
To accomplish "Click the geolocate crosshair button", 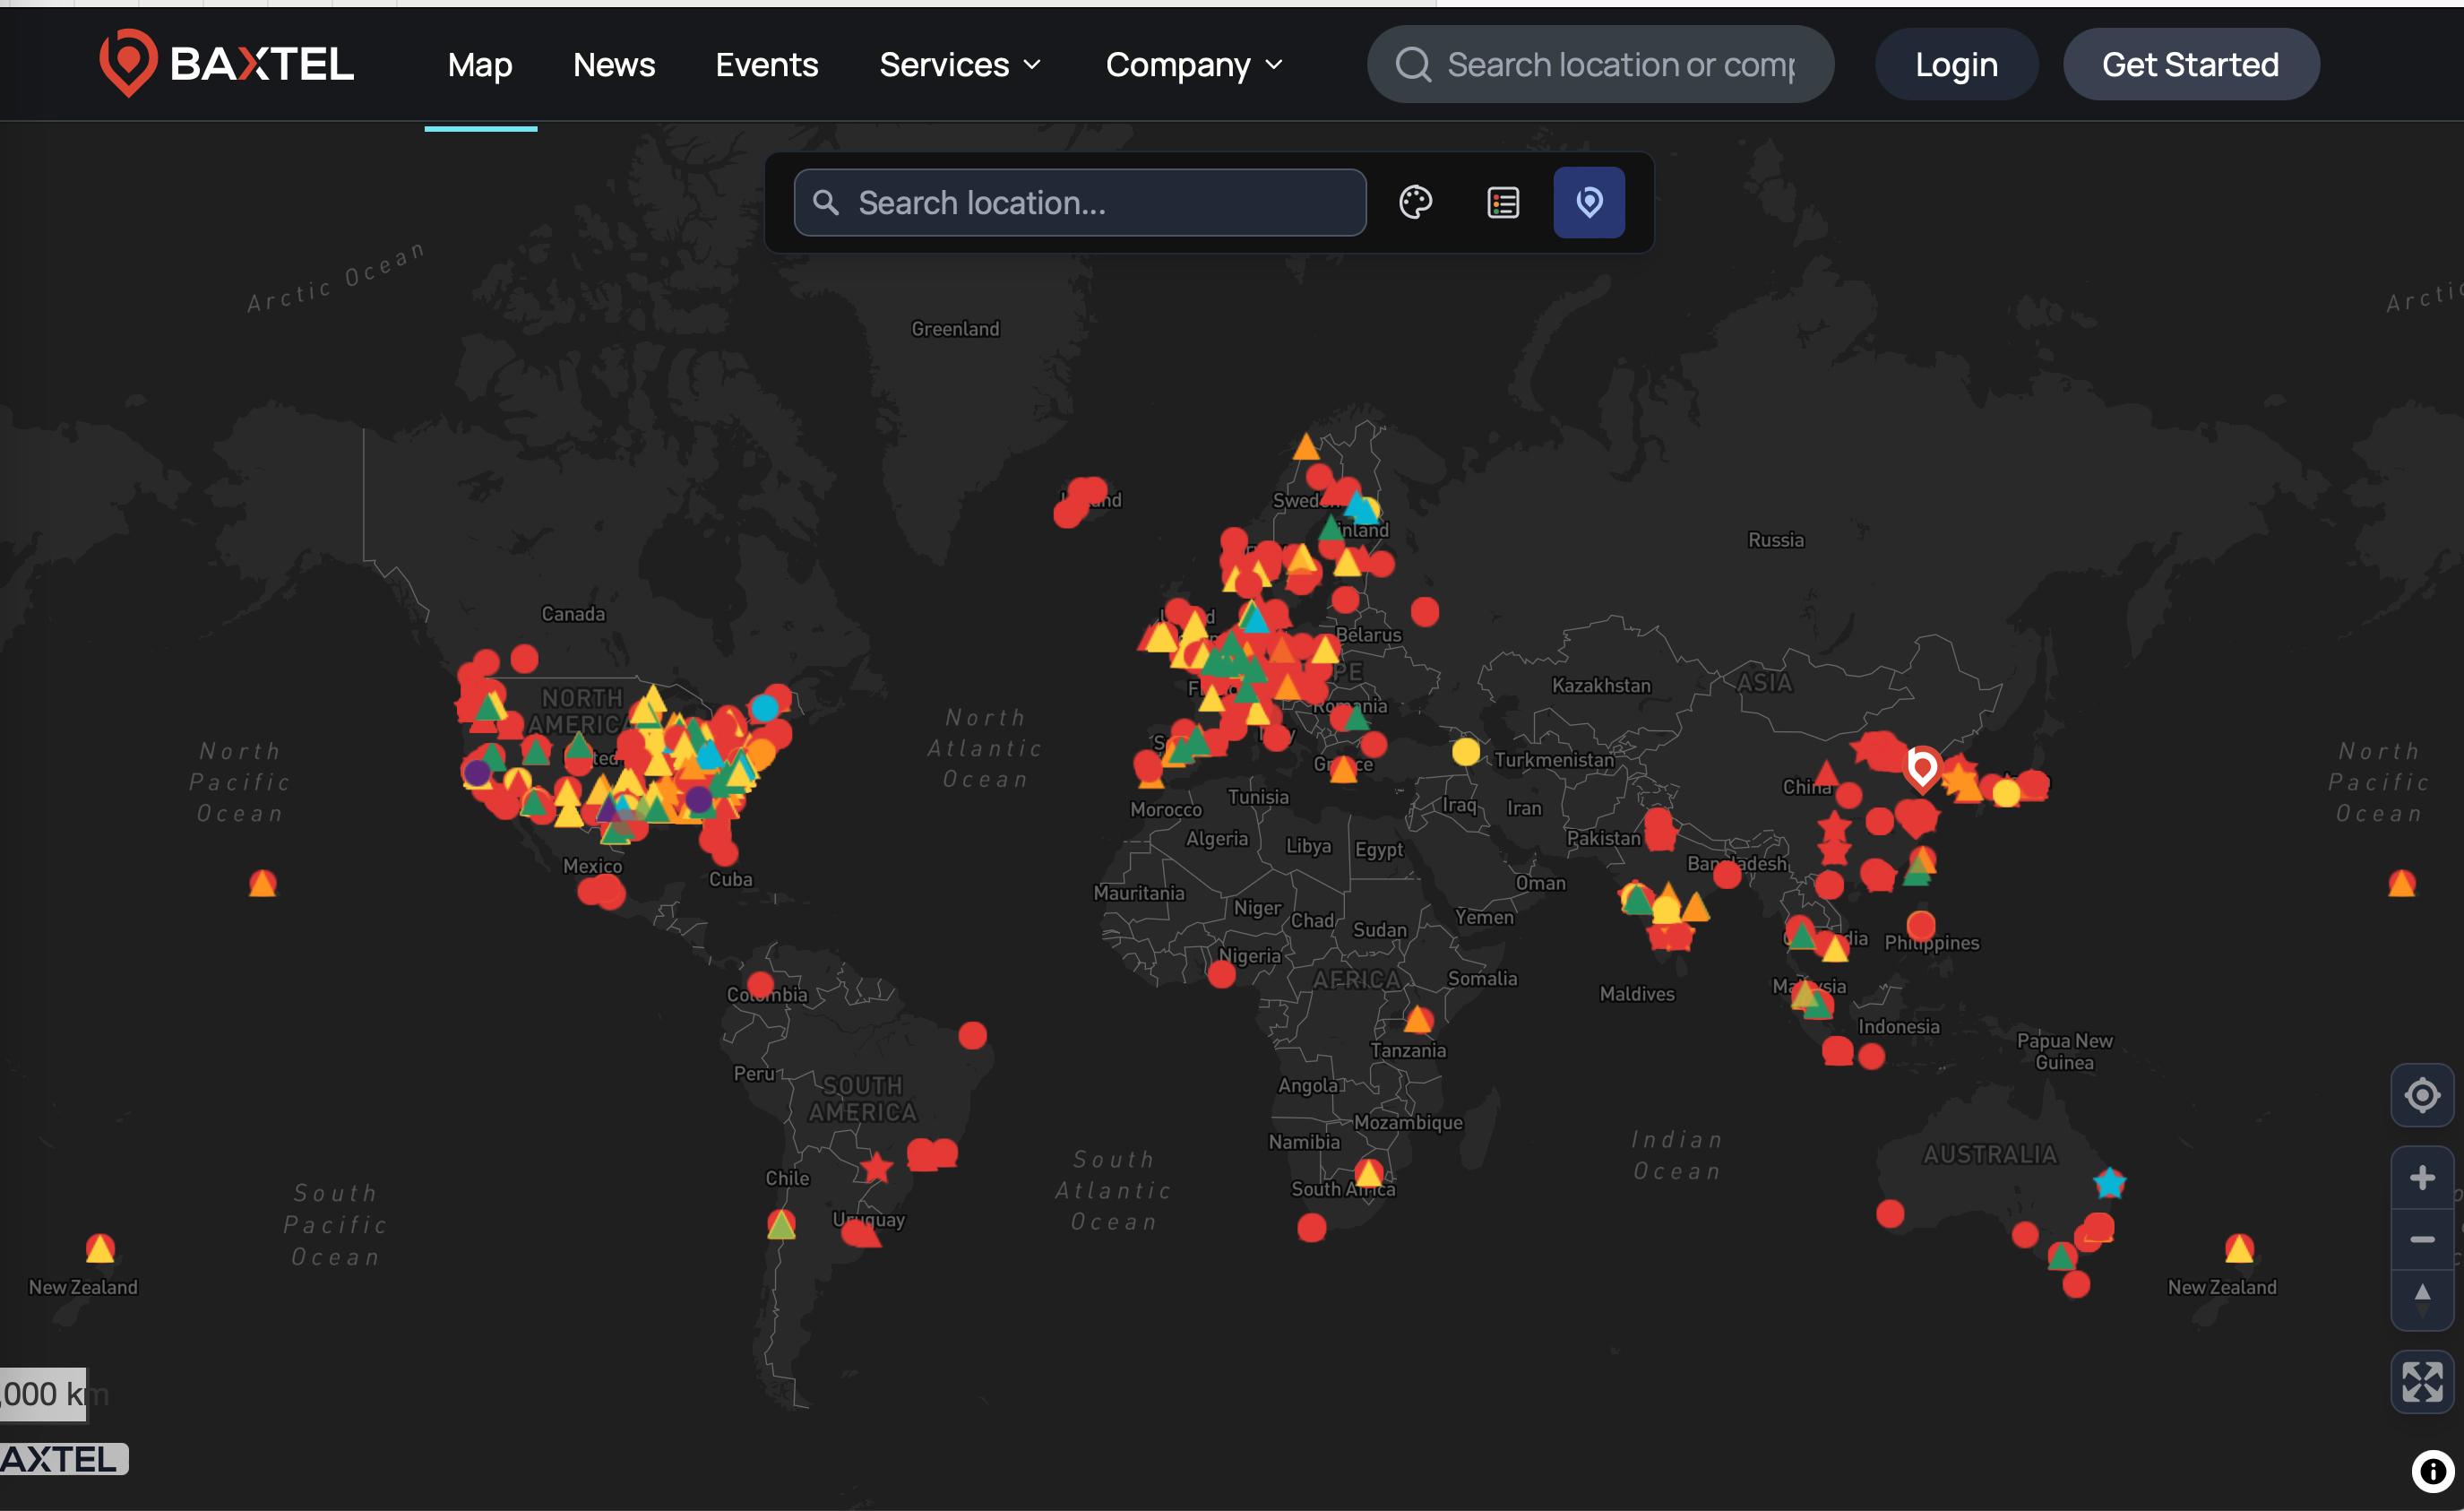I will (x=2422, y=1095).
